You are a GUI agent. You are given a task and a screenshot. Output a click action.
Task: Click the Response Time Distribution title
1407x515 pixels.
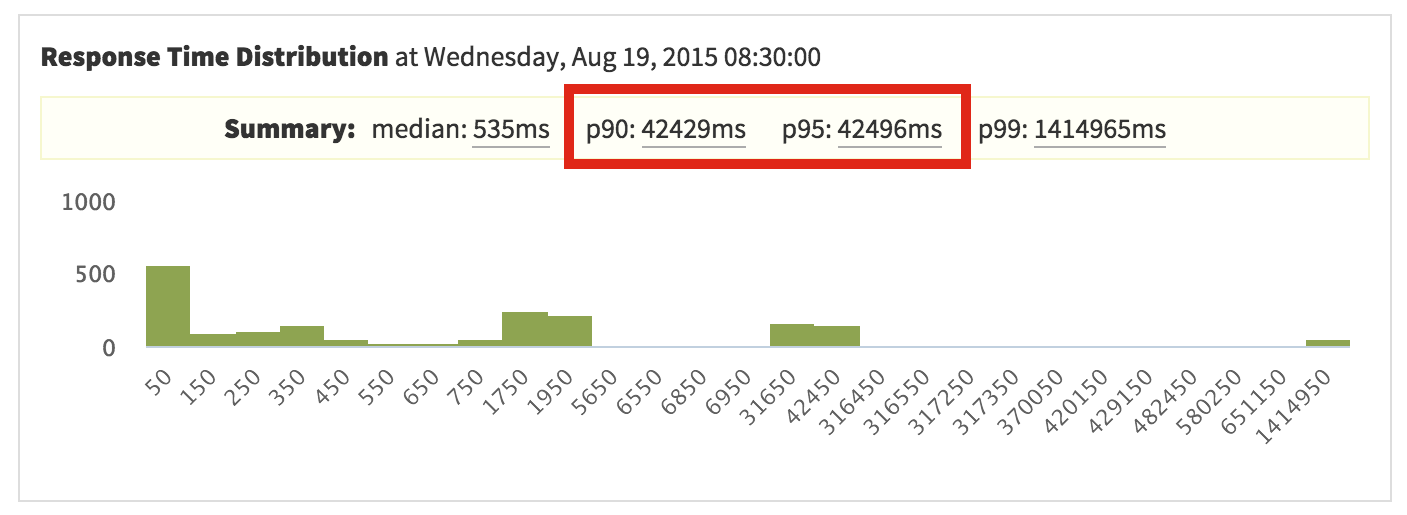tap(214, 57)
